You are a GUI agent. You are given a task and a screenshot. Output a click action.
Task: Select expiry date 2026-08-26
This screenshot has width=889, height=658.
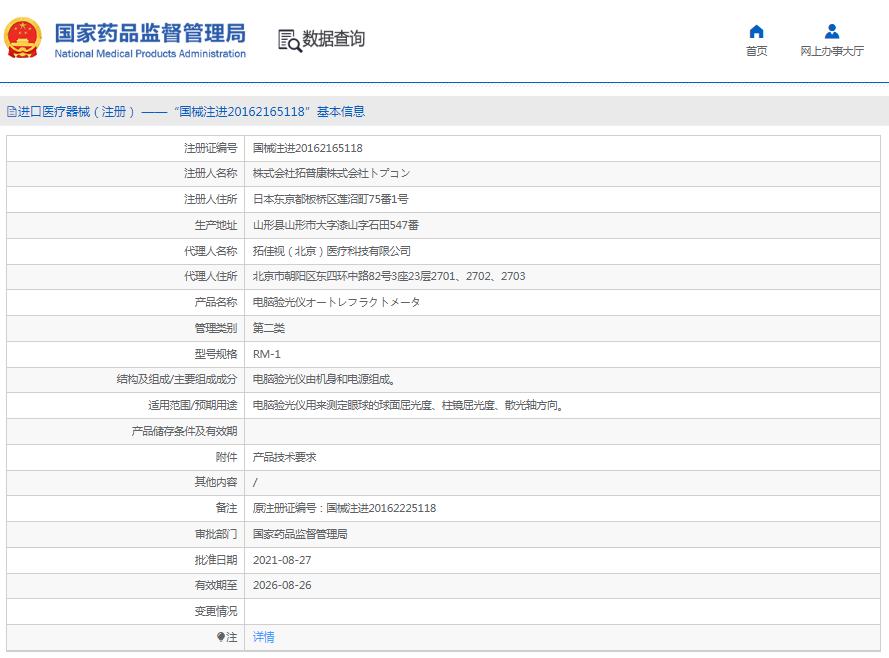[282, 585]
